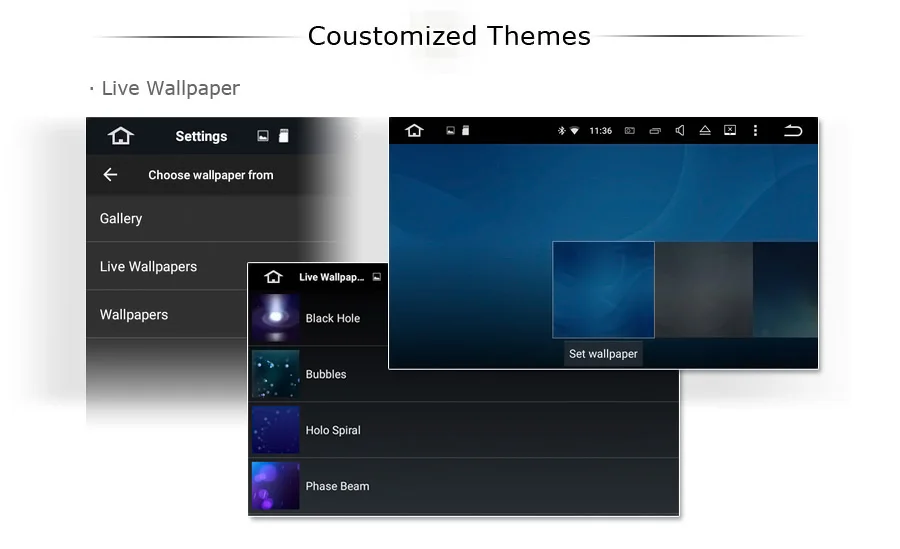Tap the Bluetooth status icon
This screenshot has height=549, width=900.
point(561,130)
